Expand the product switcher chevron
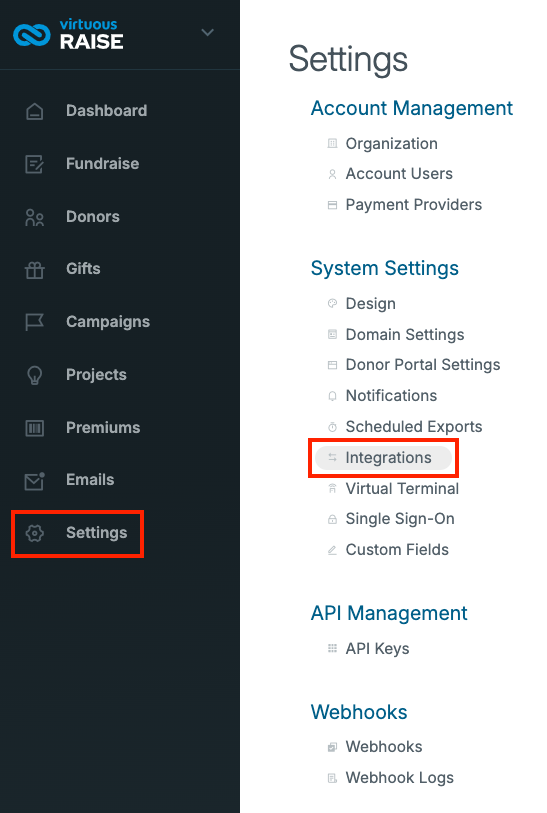Screen dimensions: 547x813 click(207, 33)
